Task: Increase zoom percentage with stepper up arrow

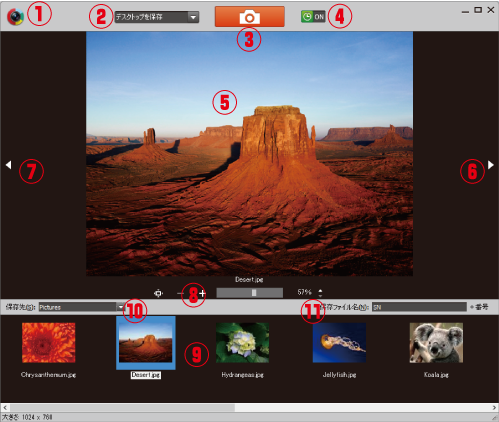Action: (320, 291)
